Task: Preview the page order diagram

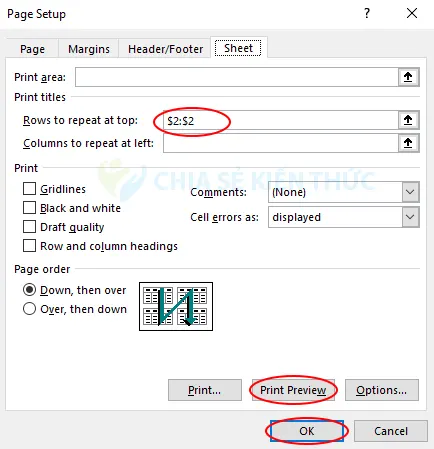Action: (x=176, y=306)
